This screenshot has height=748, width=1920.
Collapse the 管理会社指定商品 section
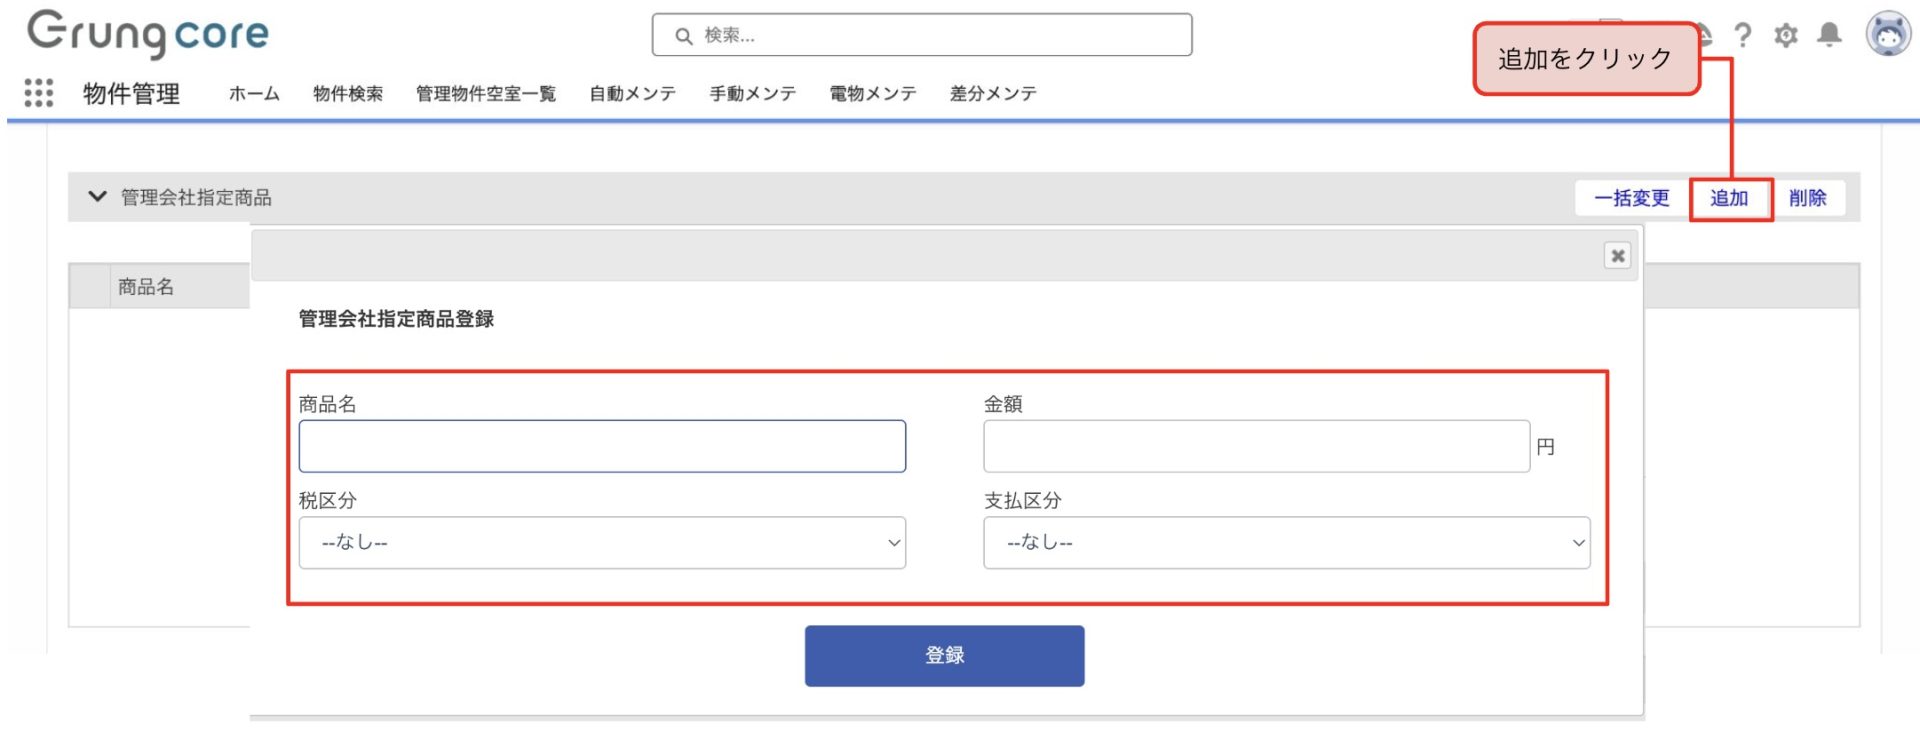point(97,196)
